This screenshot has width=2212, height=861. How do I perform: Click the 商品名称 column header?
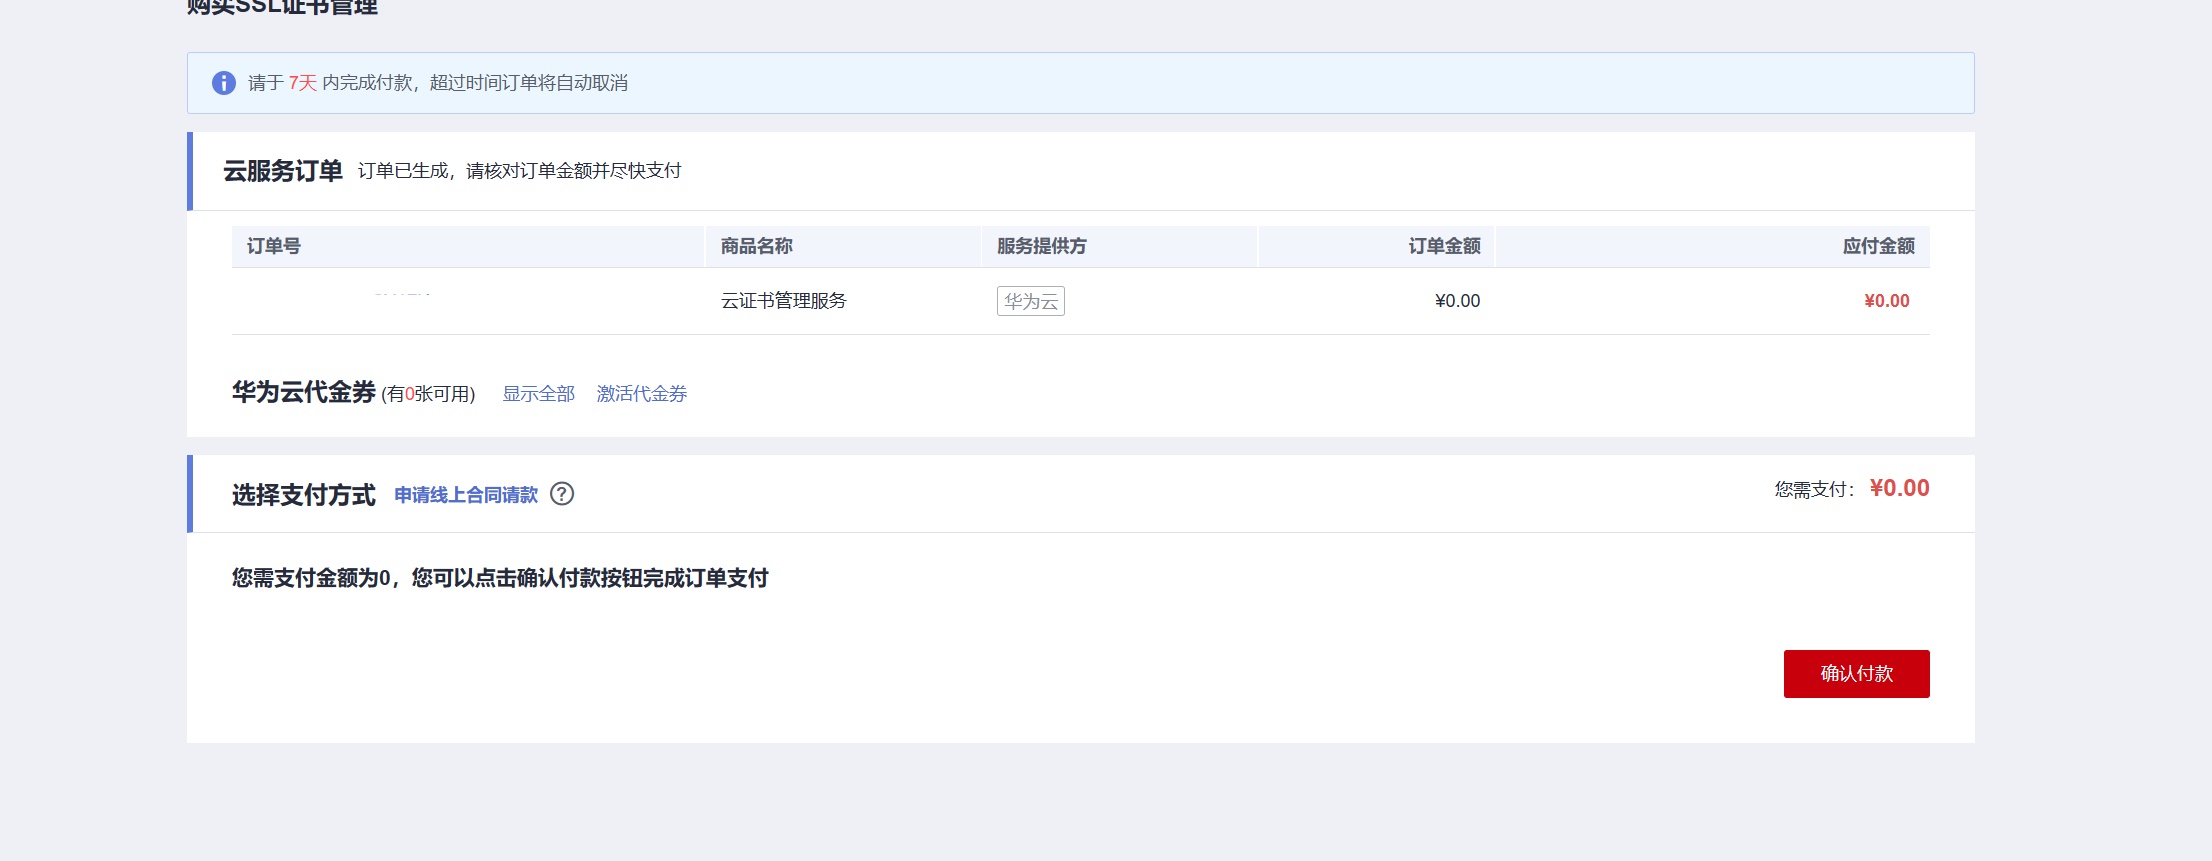point(757,246)
